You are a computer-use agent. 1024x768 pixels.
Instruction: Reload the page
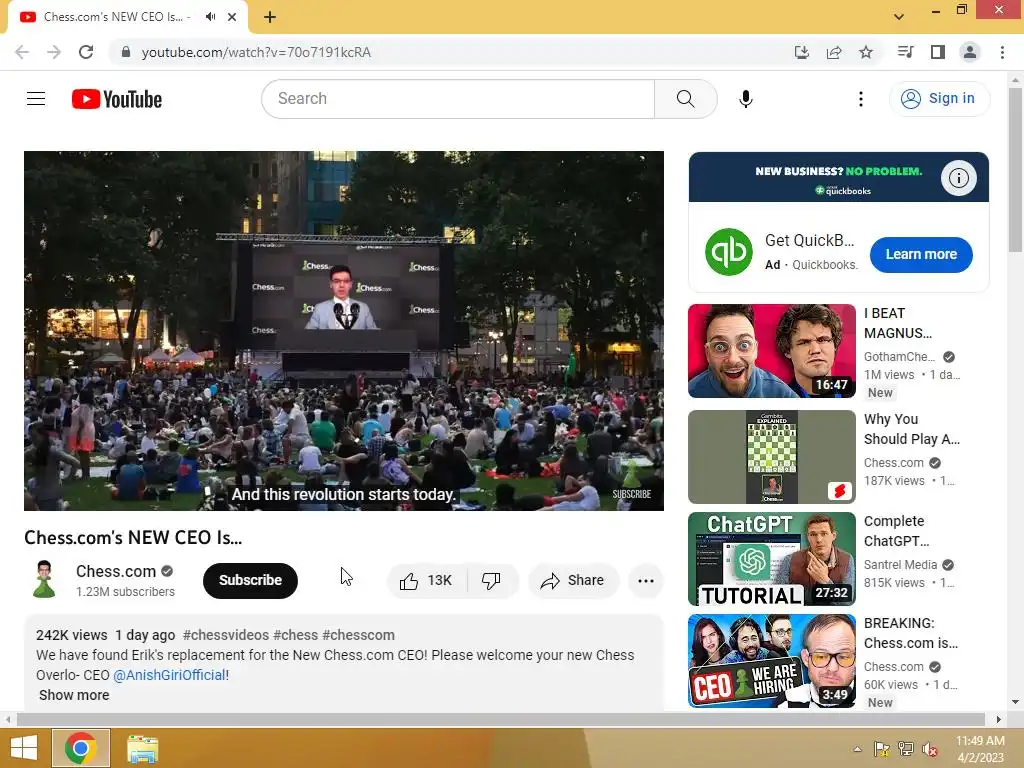[86, 52]
